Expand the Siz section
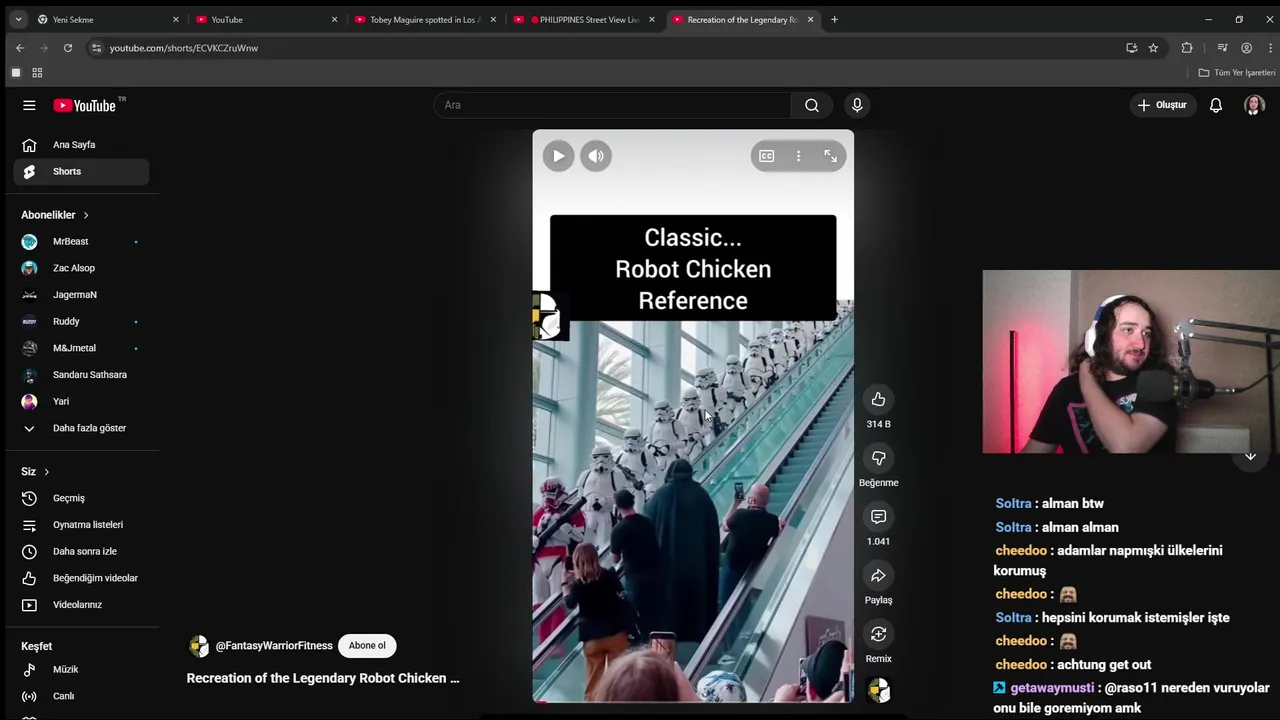This screenshot has width=1280, height=720. [35, 472]
